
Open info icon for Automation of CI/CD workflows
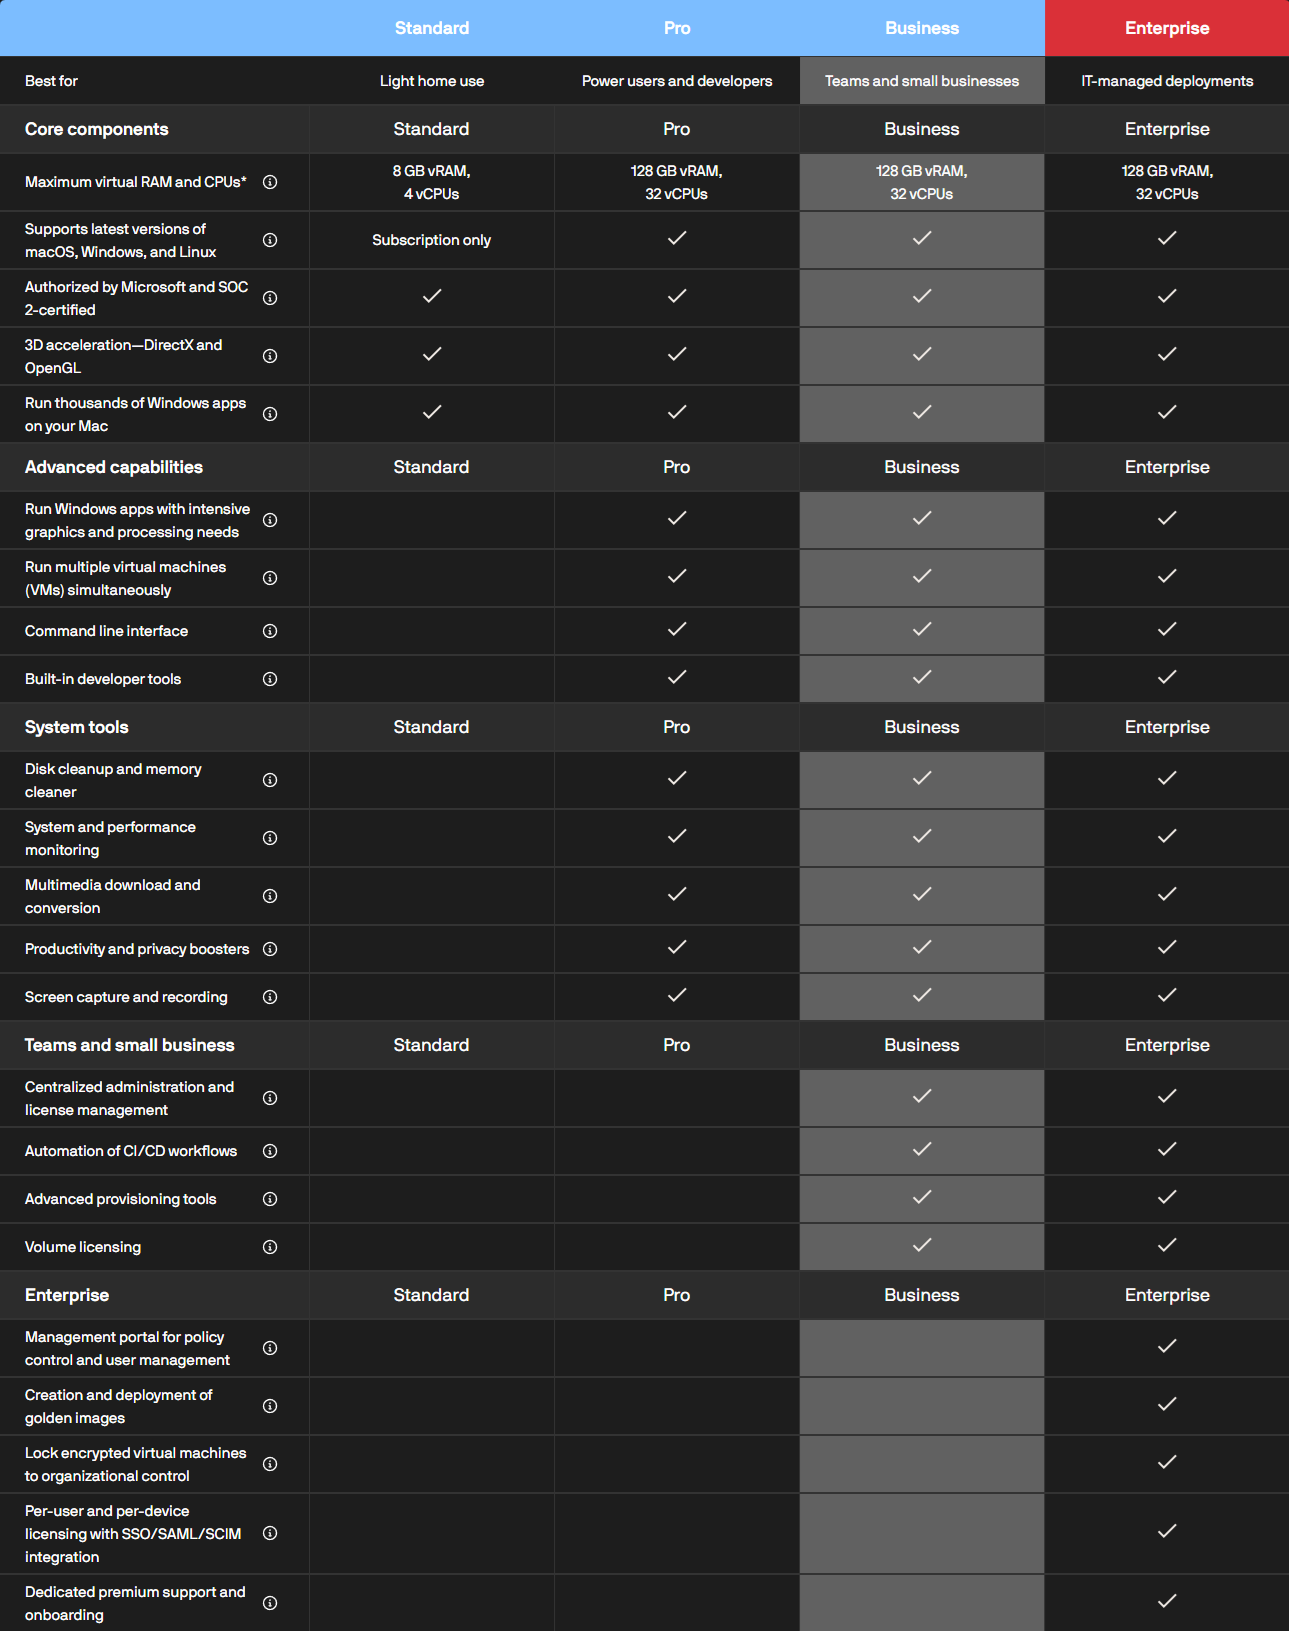point(270,1151)
